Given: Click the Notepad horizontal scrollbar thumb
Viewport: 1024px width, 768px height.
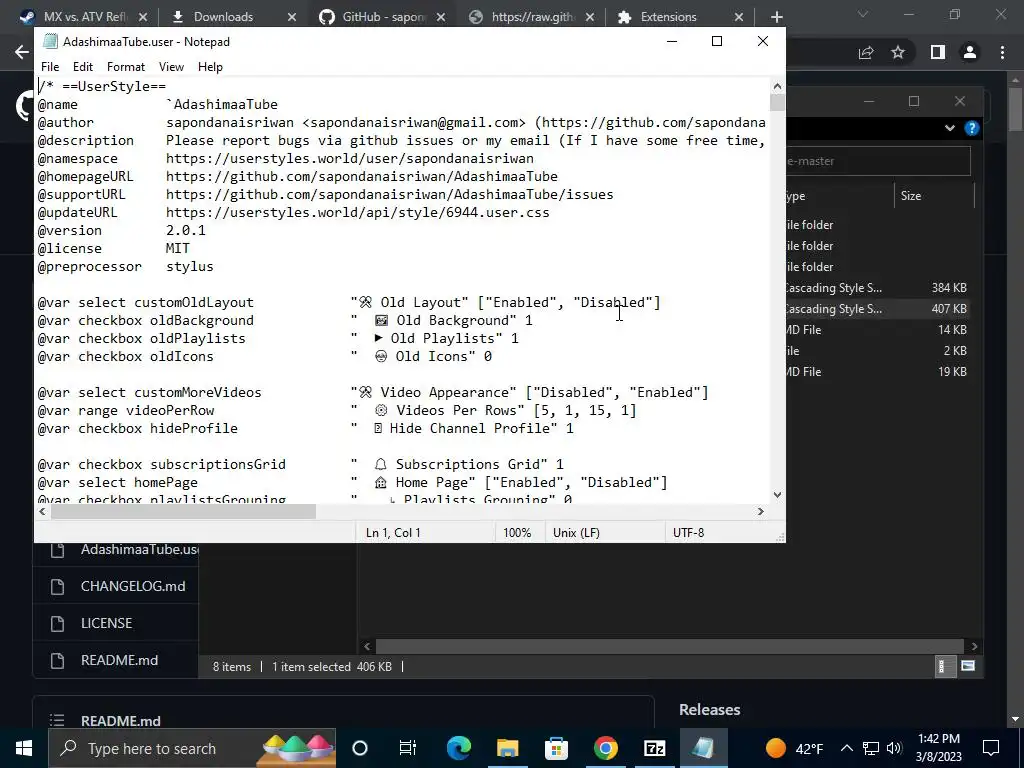Looking at the screenshot, I should pyautogui.click(x=184, y=511).
